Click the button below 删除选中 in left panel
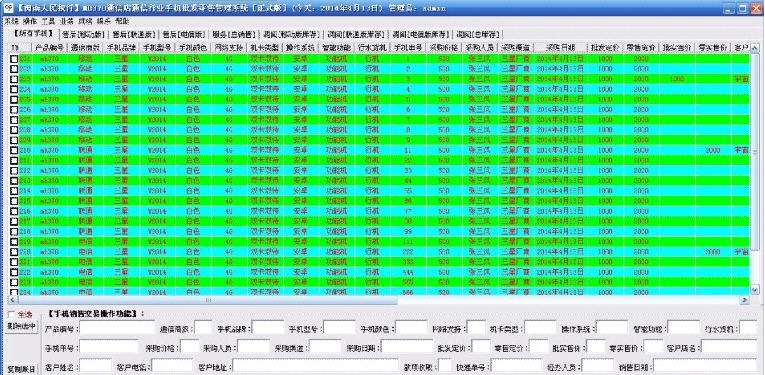 [21, 369]
